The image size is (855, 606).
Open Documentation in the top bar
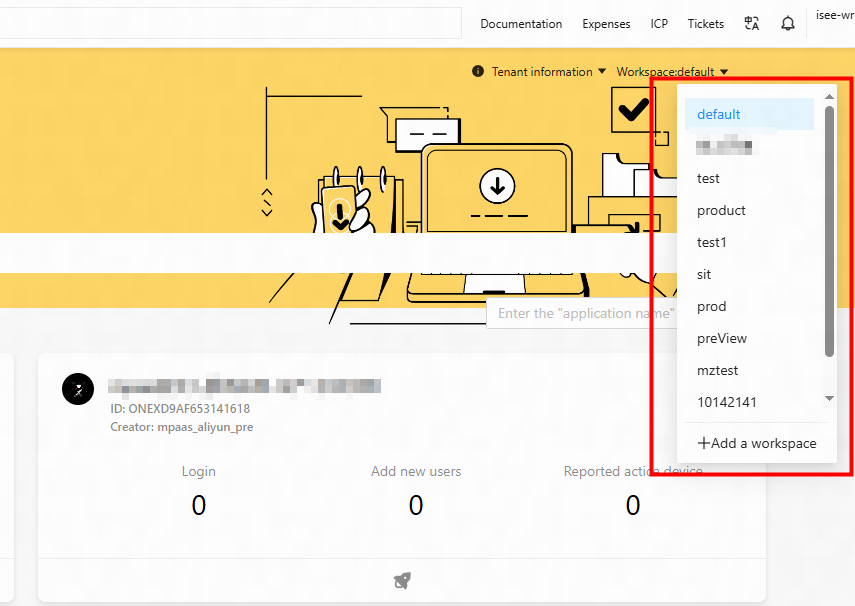tap(521, 24)
